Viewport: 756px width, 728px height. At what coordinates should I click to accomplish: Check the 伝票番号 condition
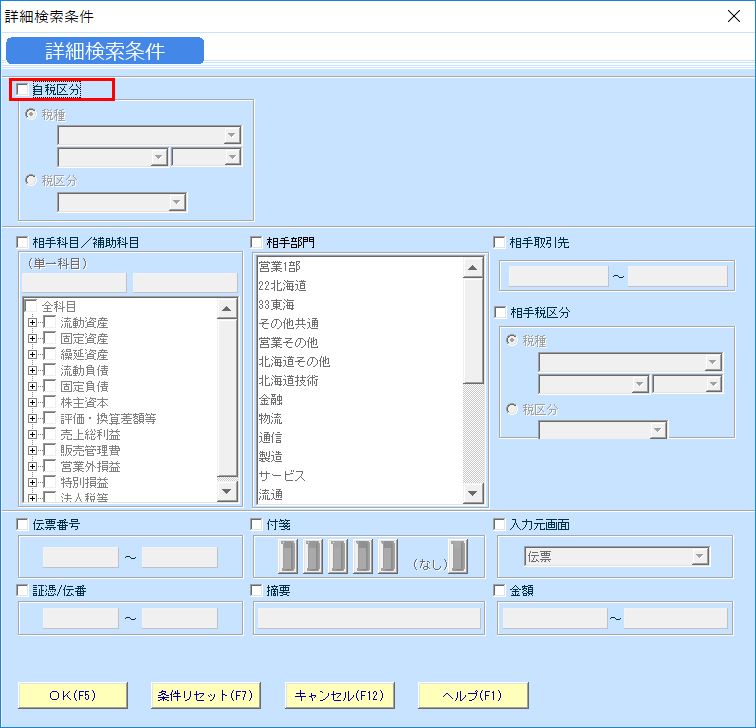click(x=22, y=524)
